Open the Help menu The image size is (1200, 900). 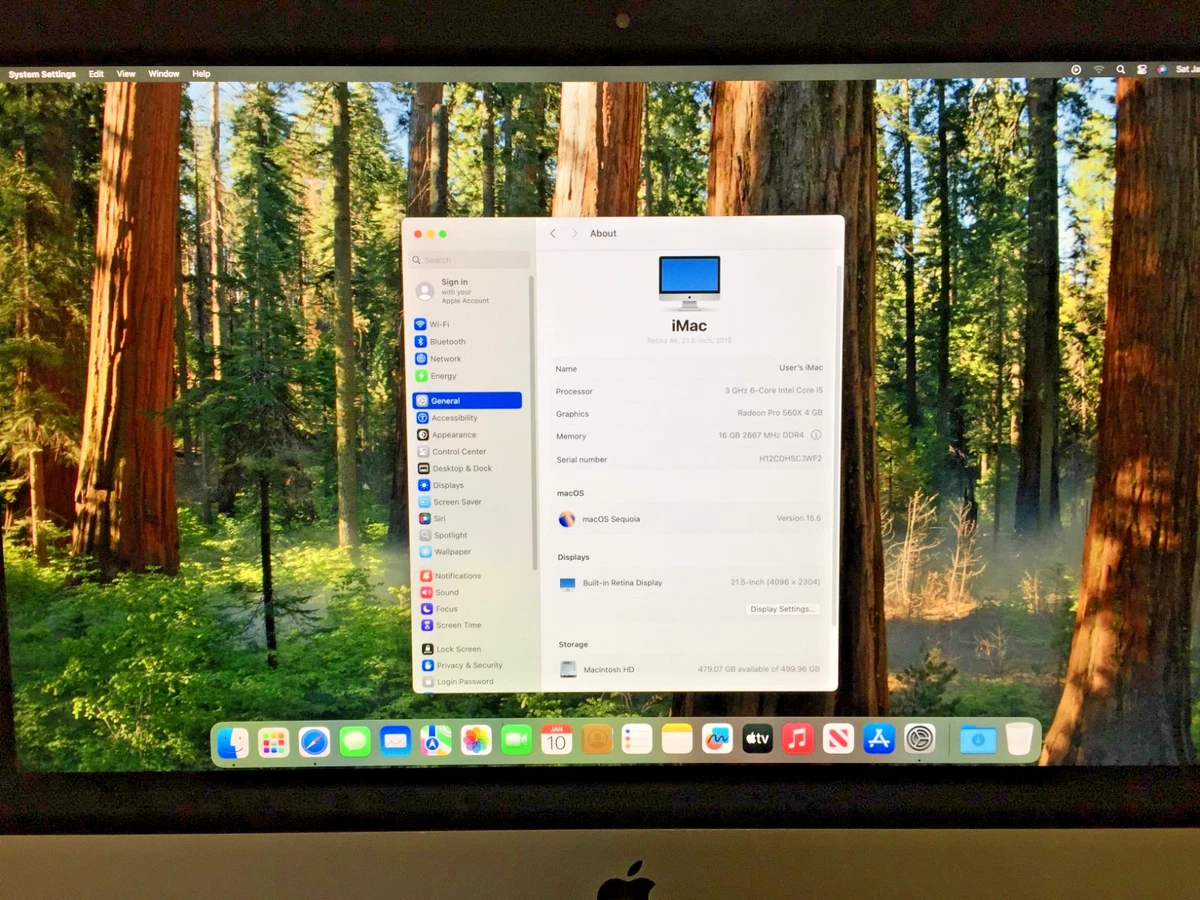pos(201,73)
